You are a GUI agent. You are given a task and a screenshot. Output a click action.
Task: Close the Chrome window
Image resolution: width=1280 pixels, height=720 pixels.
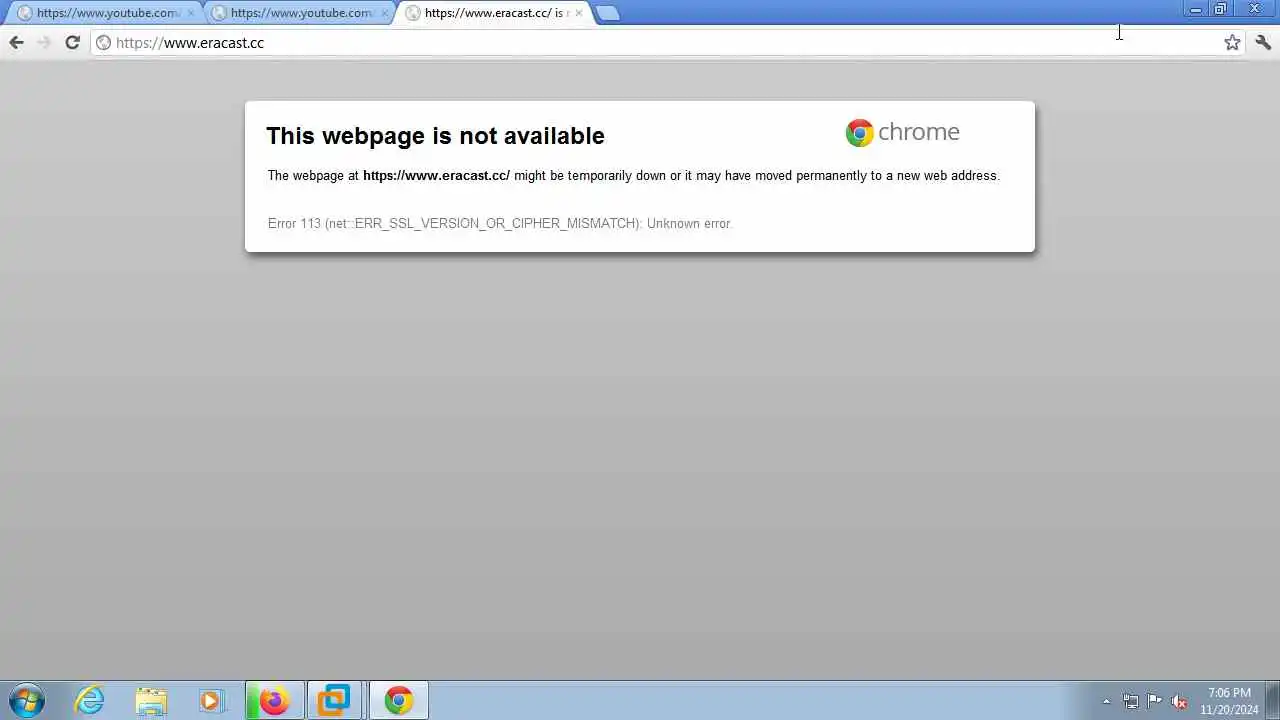pos(1254,9)
